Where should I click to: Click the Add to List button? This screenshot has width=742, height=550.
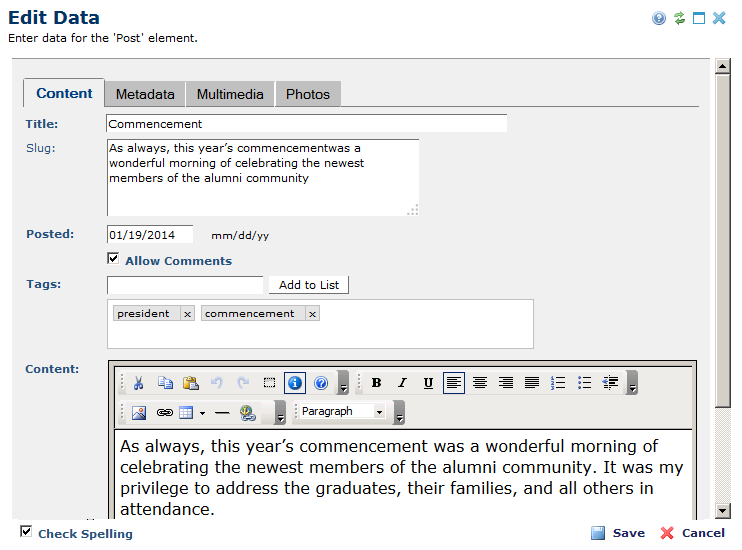point(309,285)
